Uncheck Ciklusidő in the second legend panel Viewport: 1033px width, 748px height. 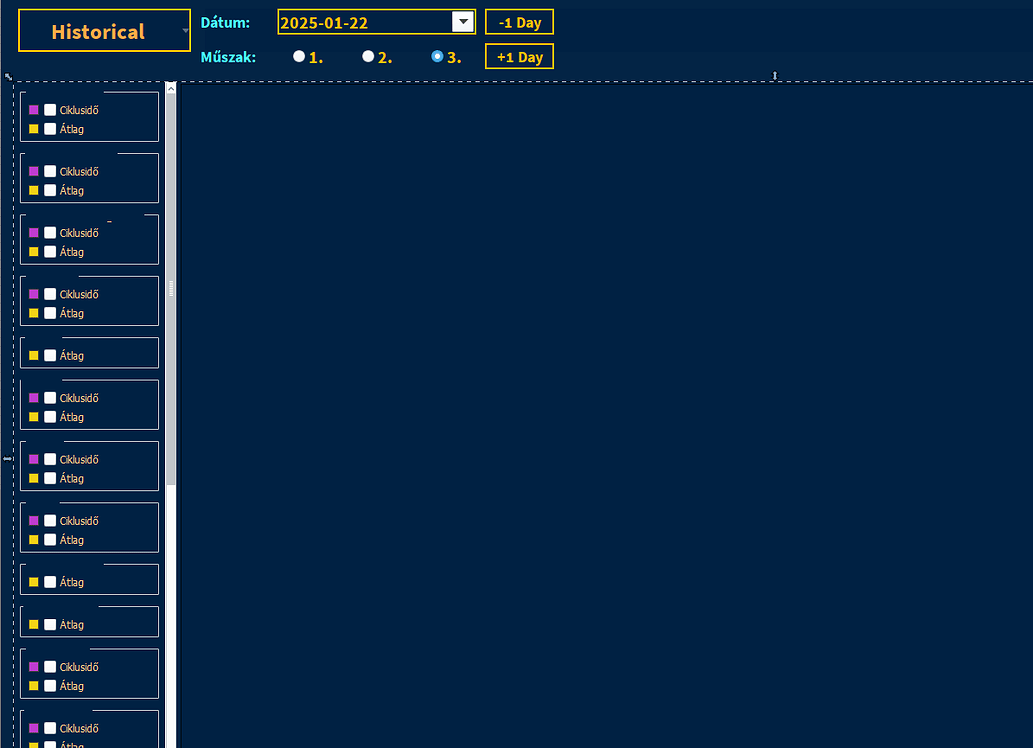pos(49,171)
